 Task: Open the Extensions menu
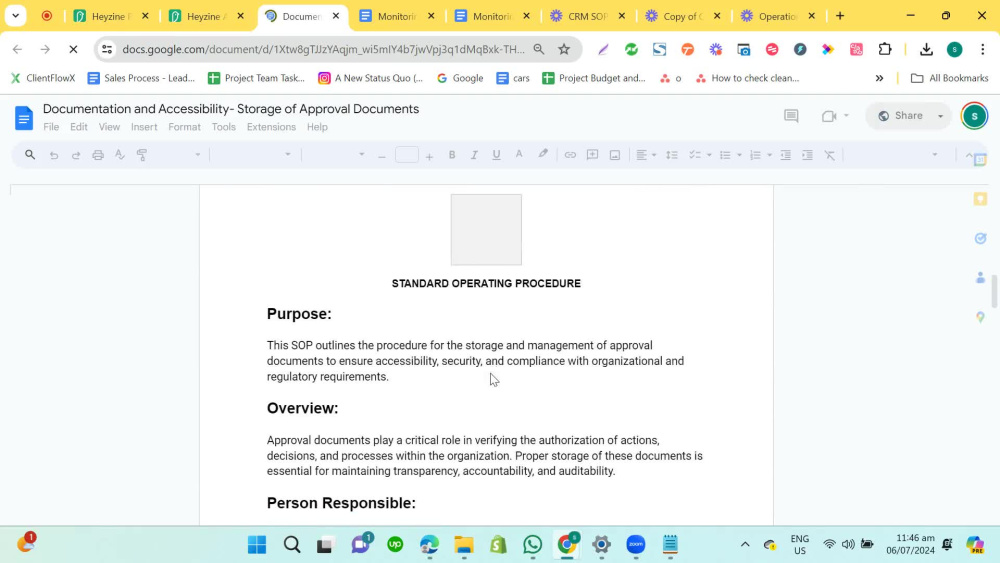tap(271, 127)
